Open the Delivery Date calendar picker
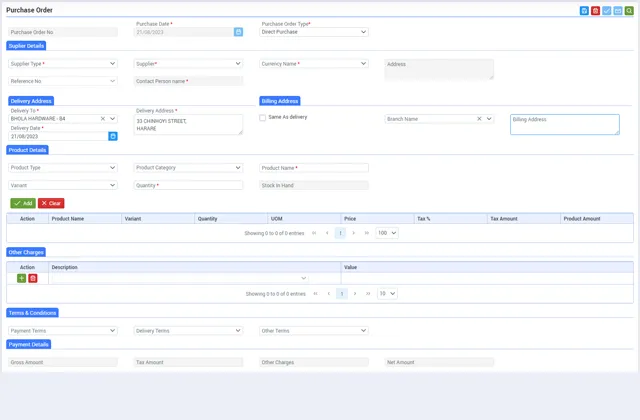 (113, 136)
